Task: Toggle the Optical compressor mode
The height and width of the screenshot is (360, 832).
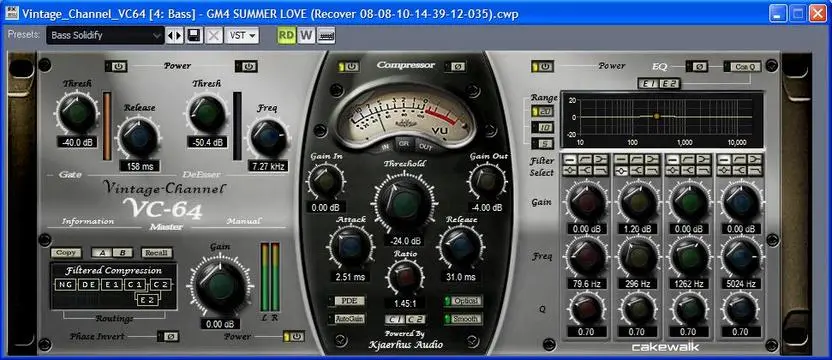Action: [463, 301]
